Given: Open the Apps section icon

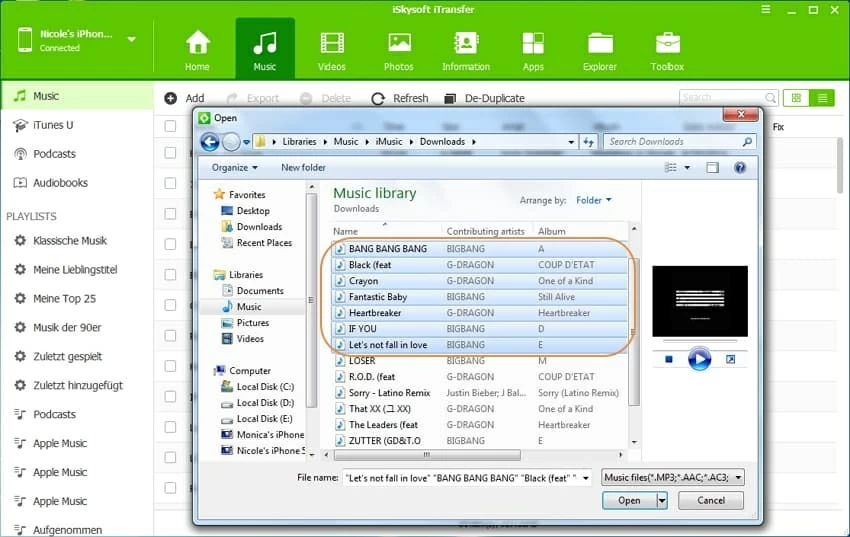Looking at the screenshot, I should pyautogui.click(x=533, y=44).
